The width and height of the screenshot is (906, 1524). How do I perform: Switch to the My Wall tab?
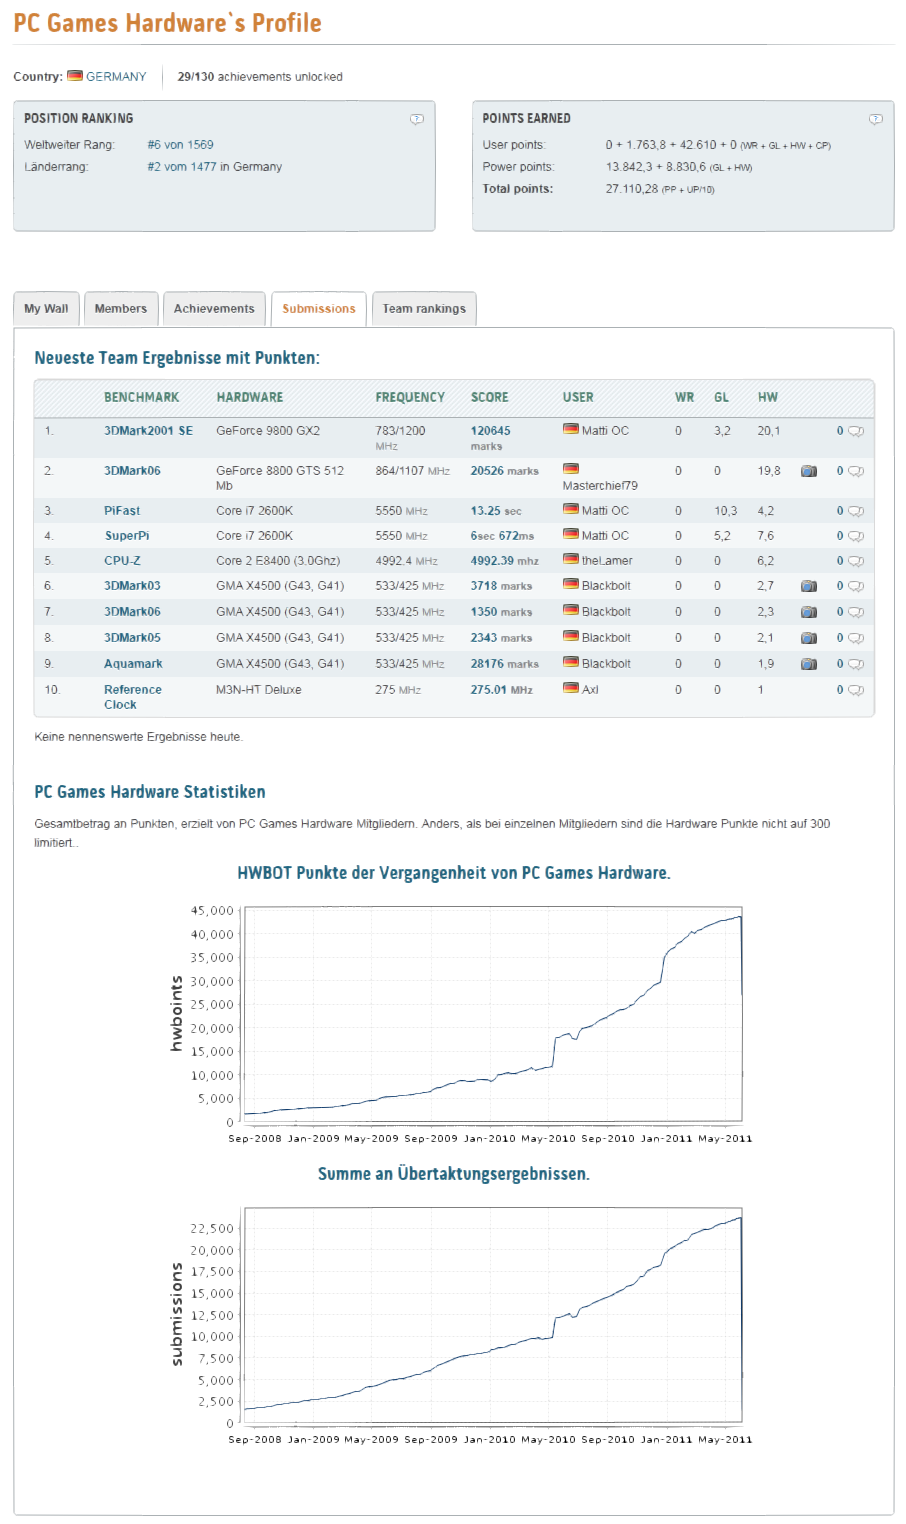coord(46,309)
